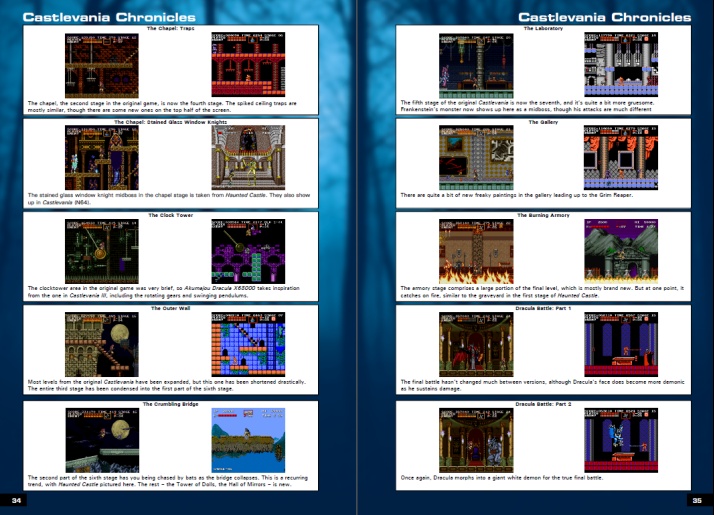This screenshot has height=515, width=714.
Task: Click page number 35
Action: 697,500
